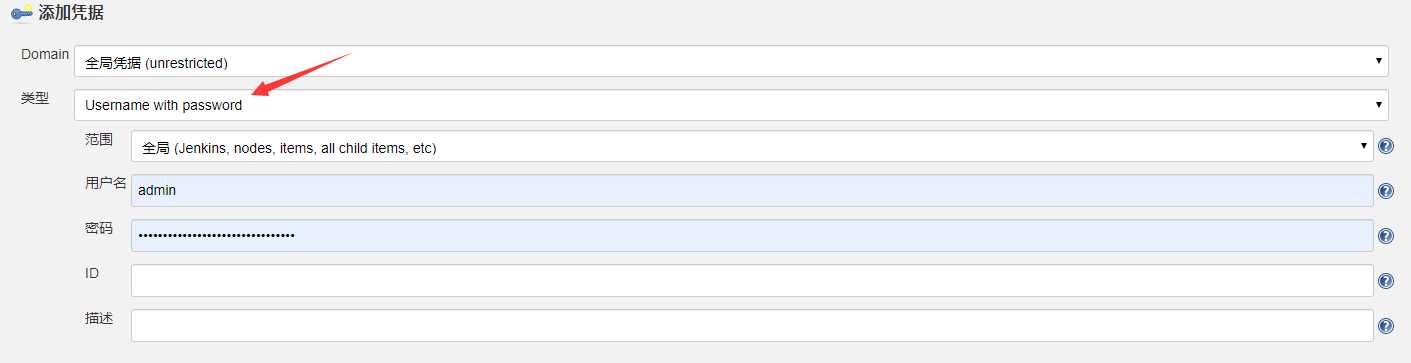Click the 'Domain' label text

pyautogui.click(x=45, y=54)
